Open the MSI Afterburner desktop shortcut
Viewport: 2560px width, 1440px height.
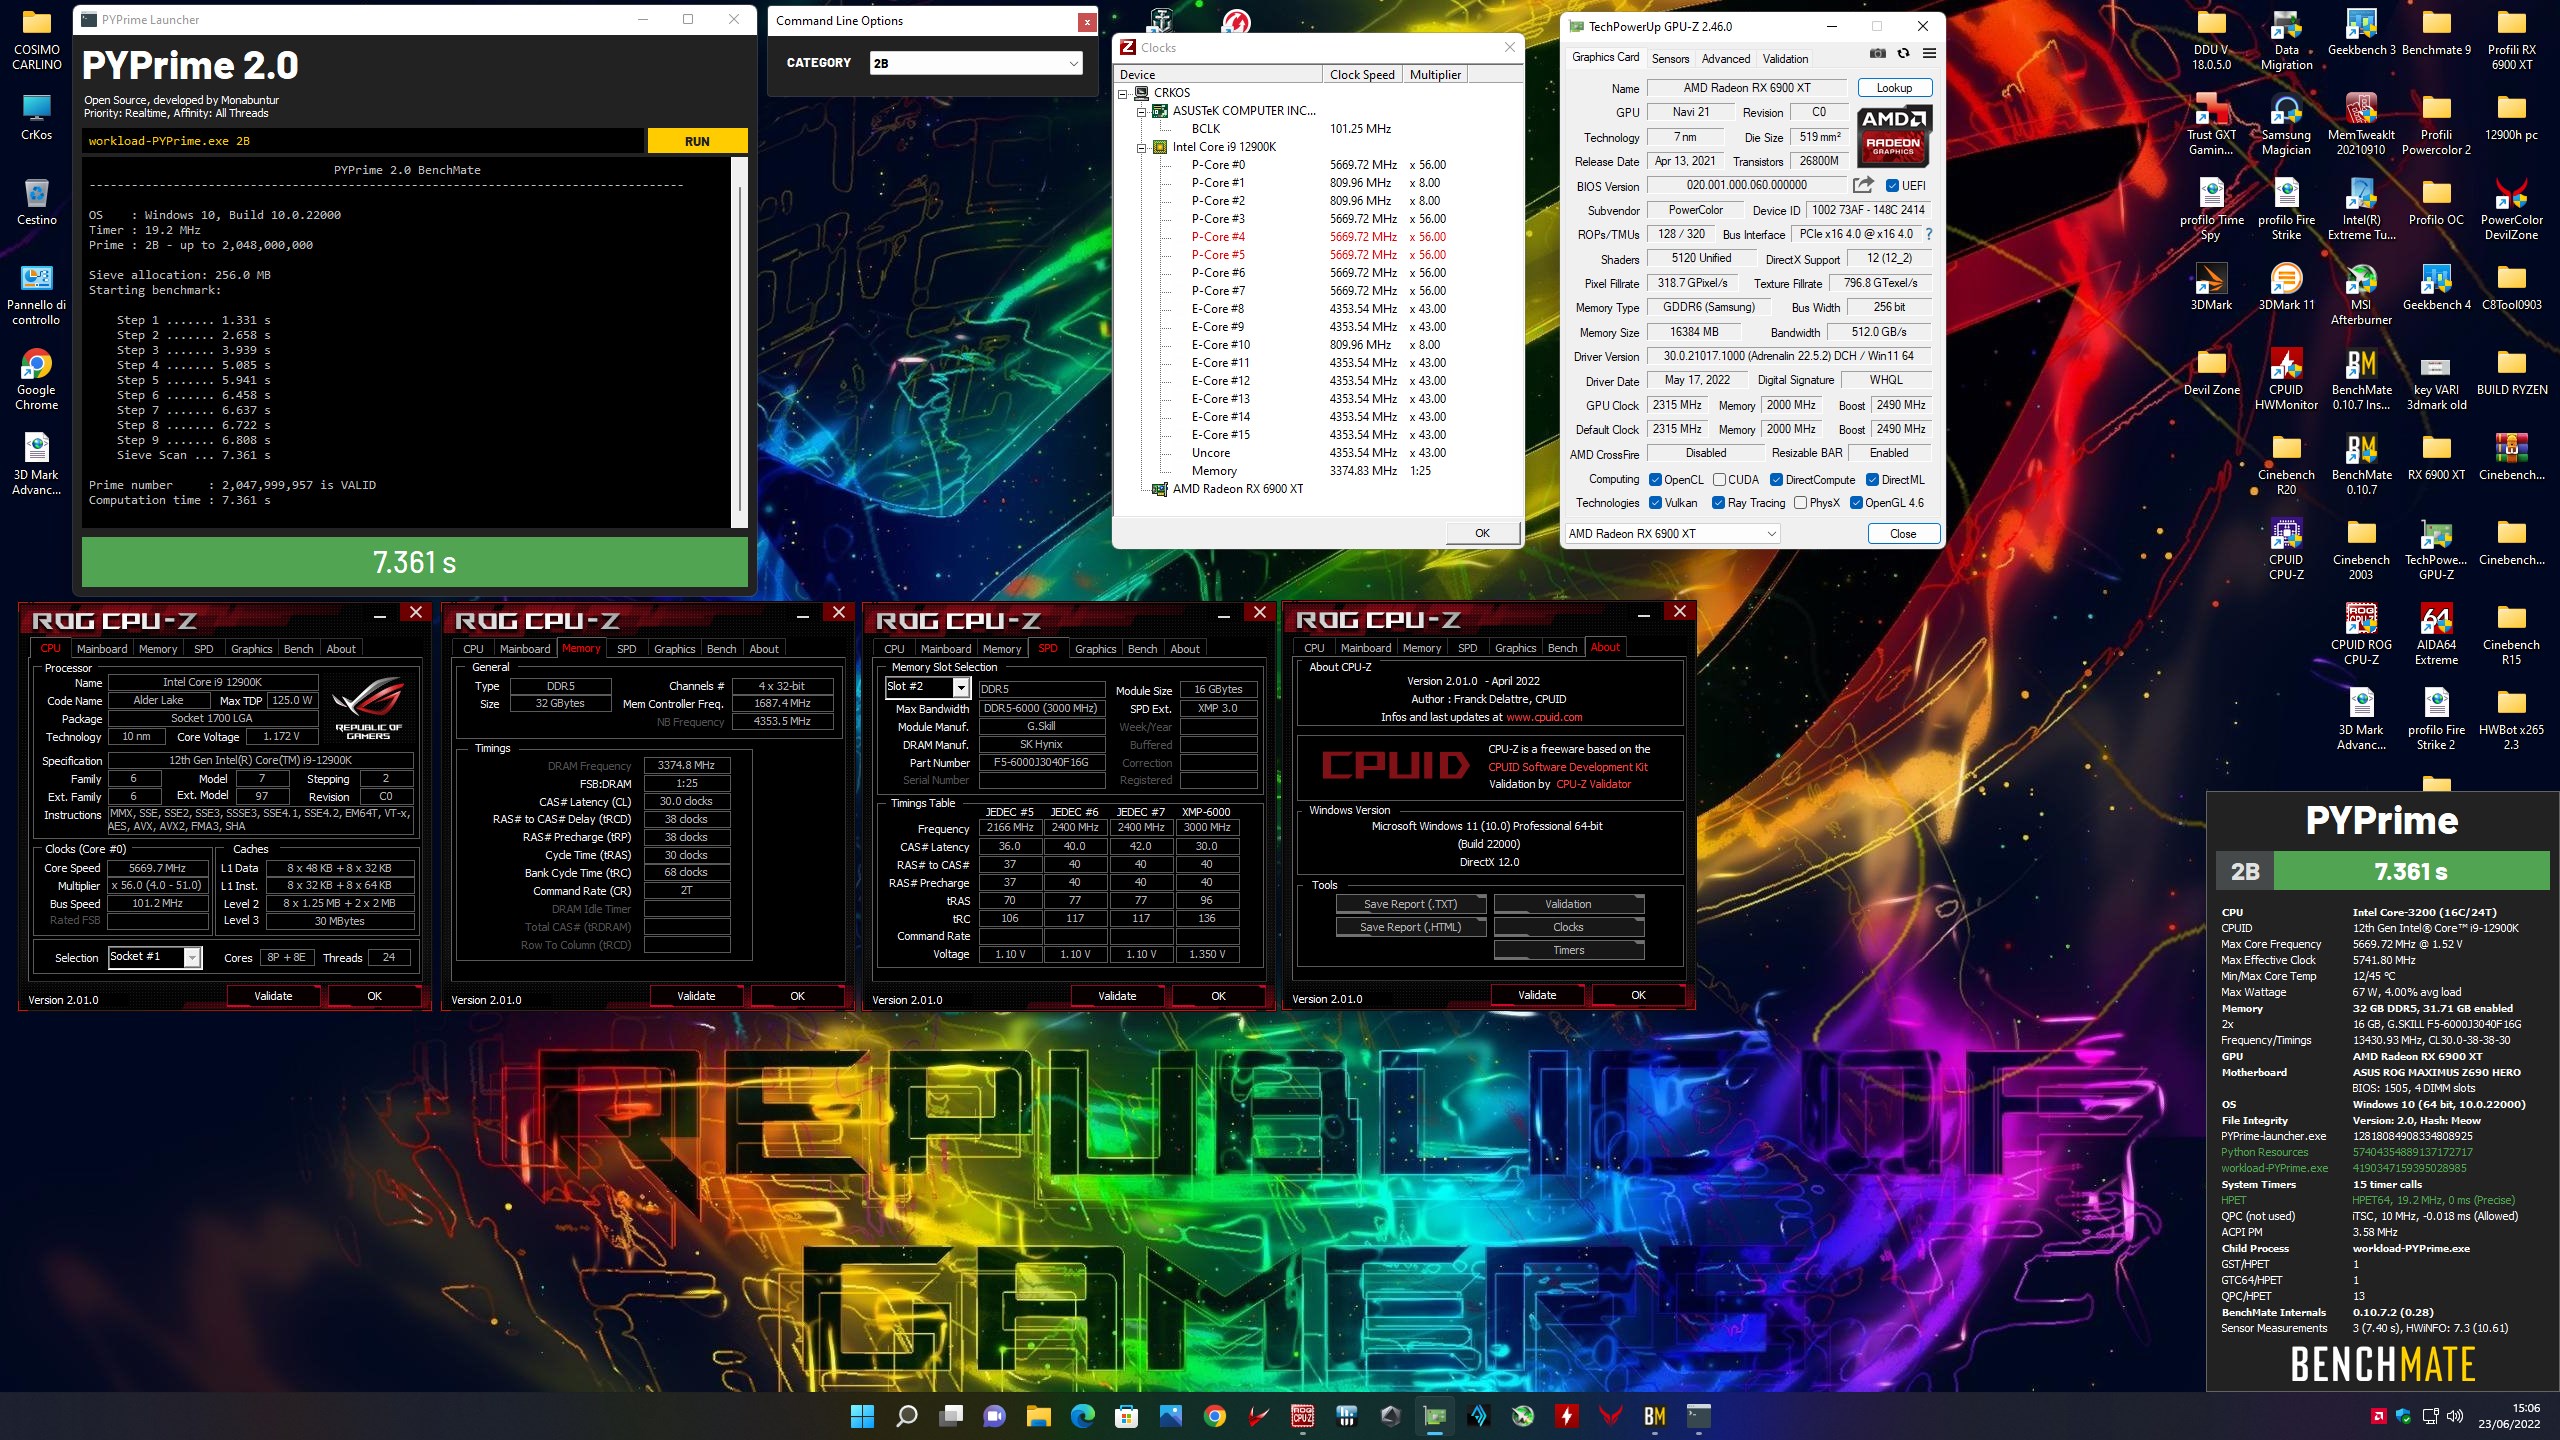tap(2361, 294)
